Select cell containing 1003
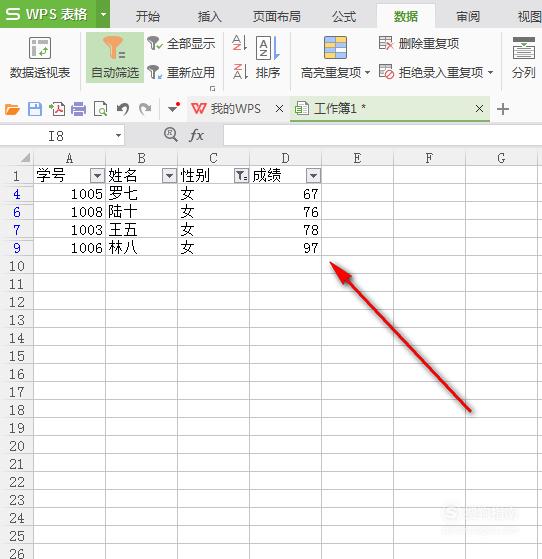The image size is (542, 559). pos(70,230)
